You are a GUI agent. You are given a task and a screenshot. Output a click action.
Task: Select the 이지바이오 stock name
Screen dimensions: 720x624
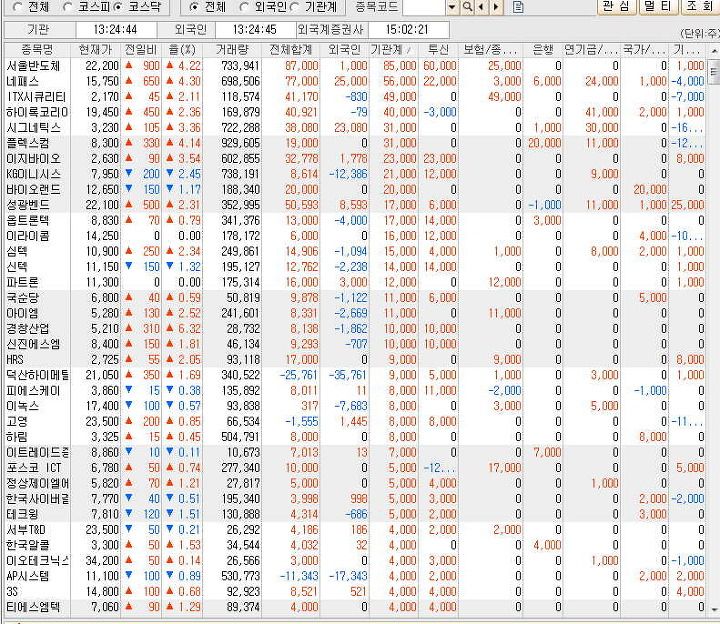pyautogui.click(x=33, y=159)
